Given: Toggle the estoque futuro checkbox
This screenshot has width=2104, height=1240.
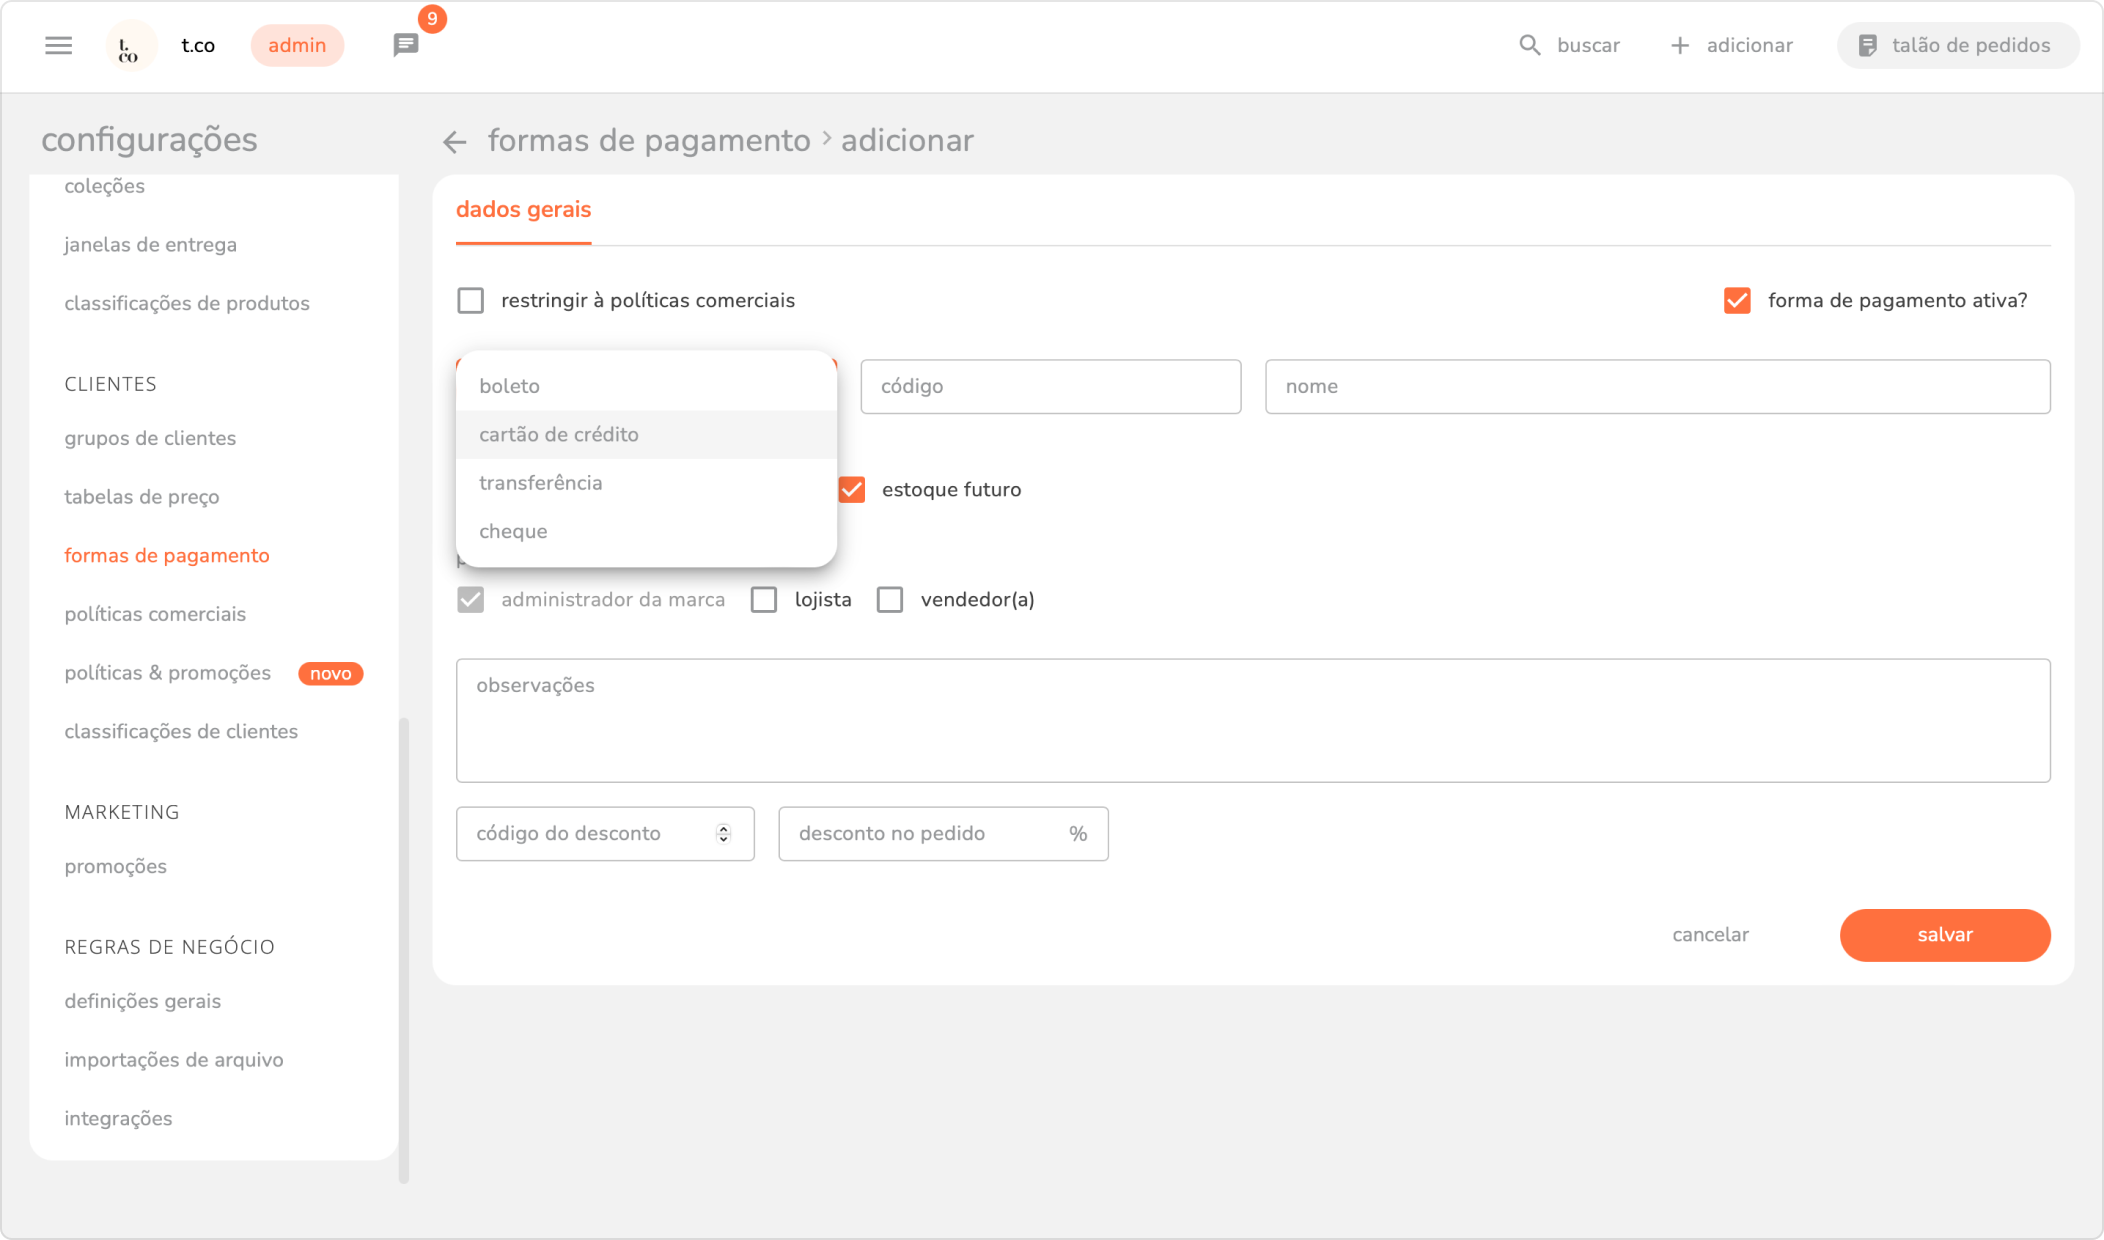Looking at the screenshot, I should (852, 490).
